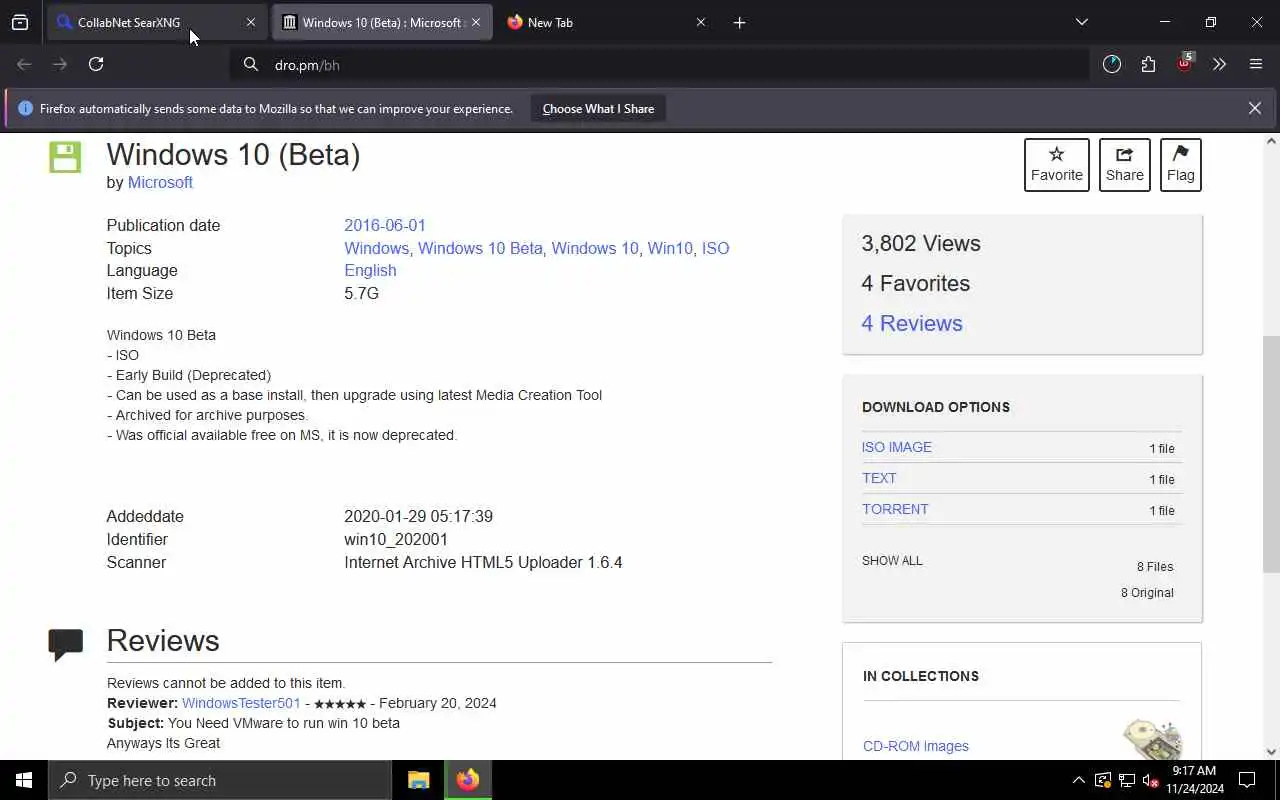Close the New Tab tab
Screen dimensions: 1280x800
(700, 22)
